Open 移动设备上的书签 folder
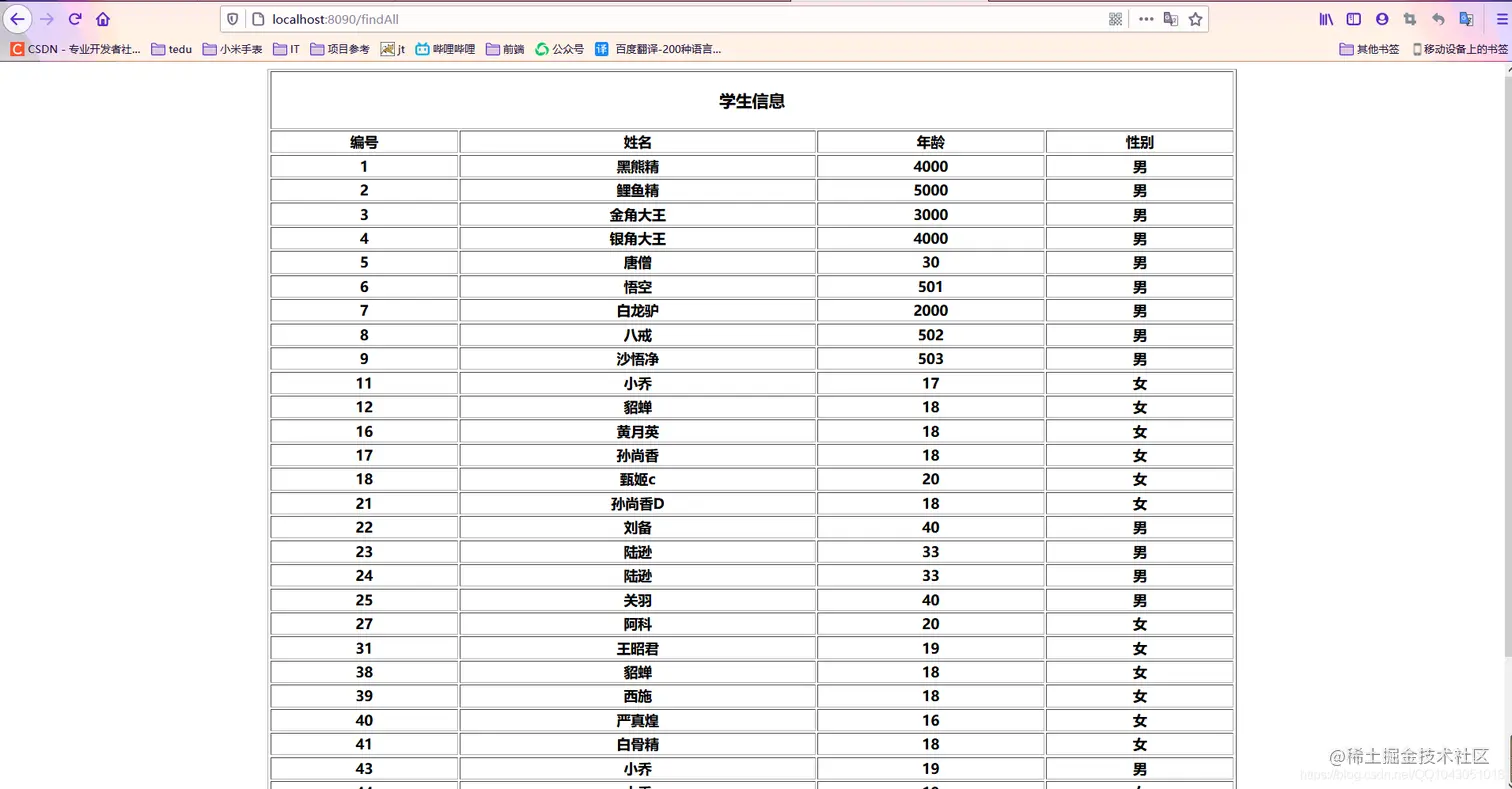The height and width of the screenshot is (789, 1512). [1459, 49]
